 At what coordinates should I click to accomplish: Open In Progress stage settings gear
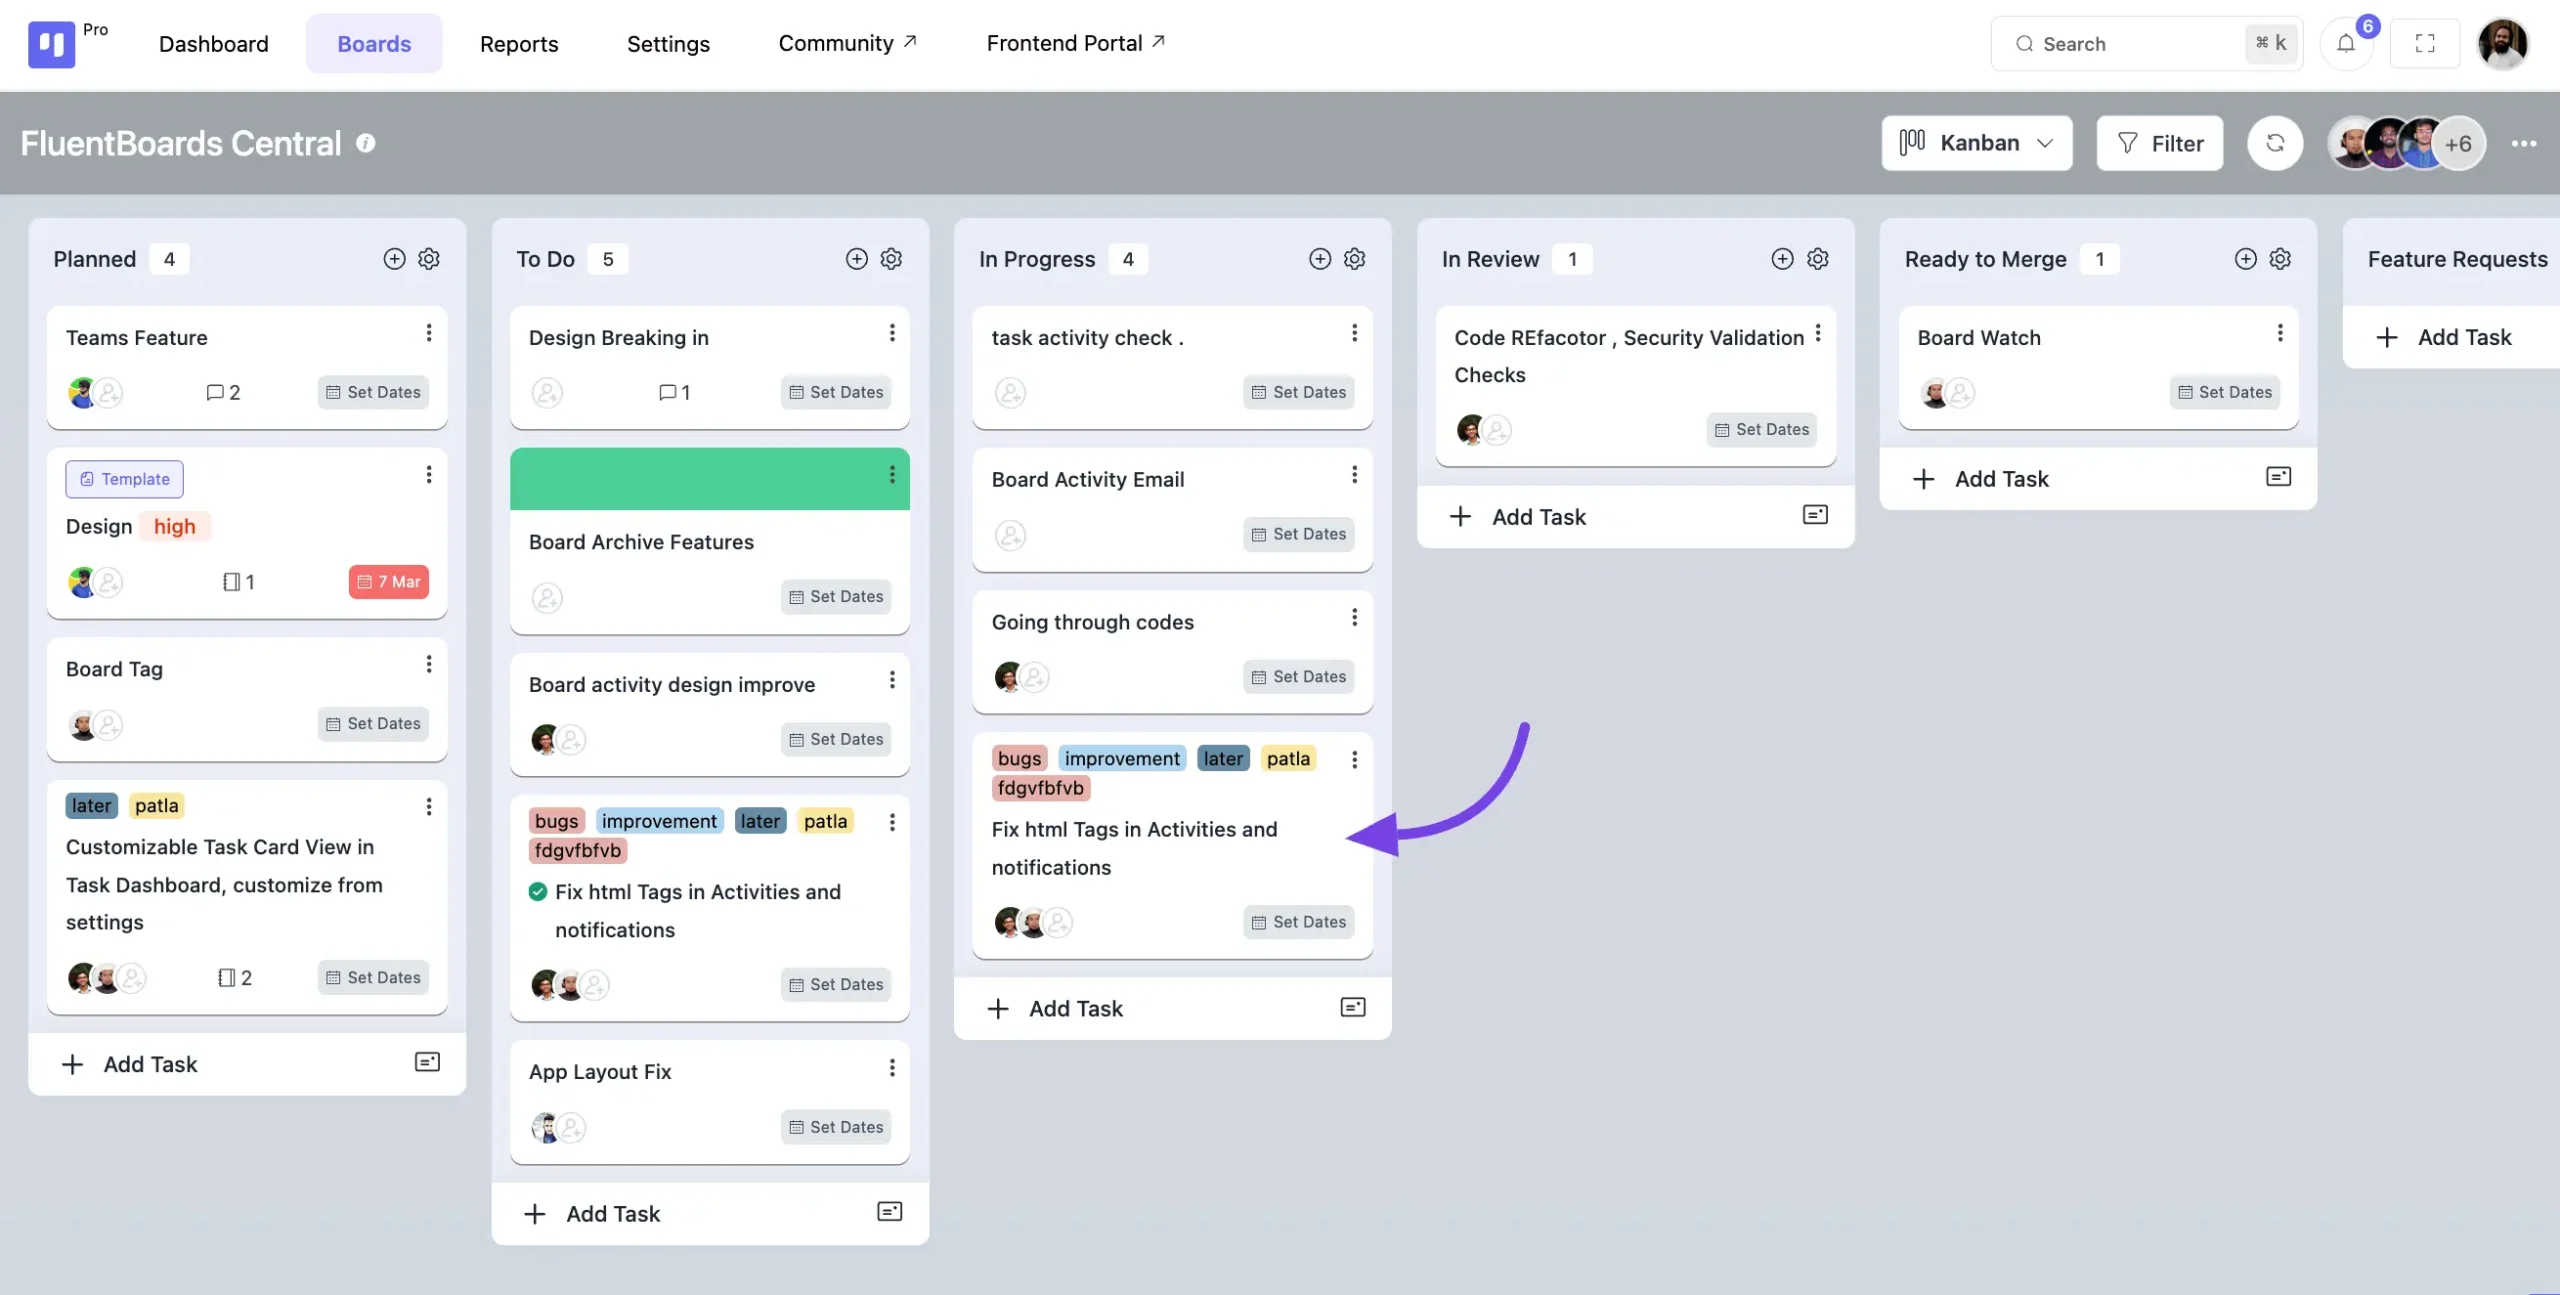tap(1354, 259)
